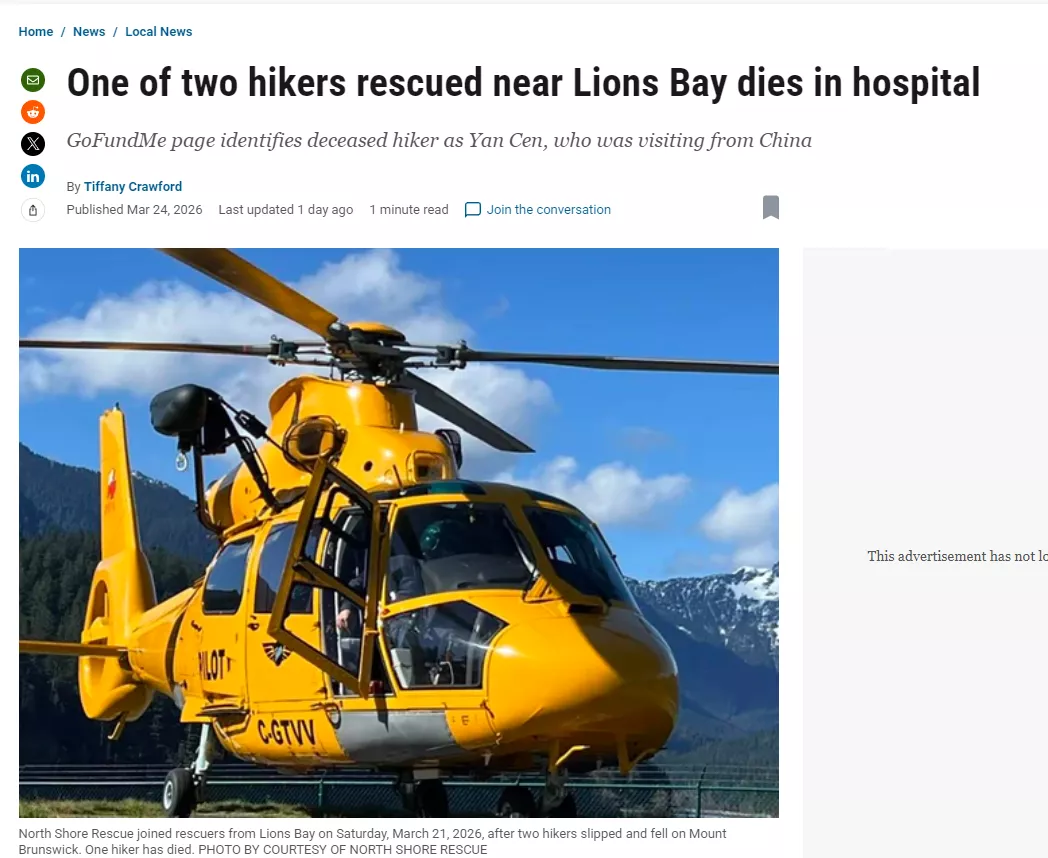Click the speech bubble comment icon
Viewport: 1048px width, 858px height.
[473, 210]
